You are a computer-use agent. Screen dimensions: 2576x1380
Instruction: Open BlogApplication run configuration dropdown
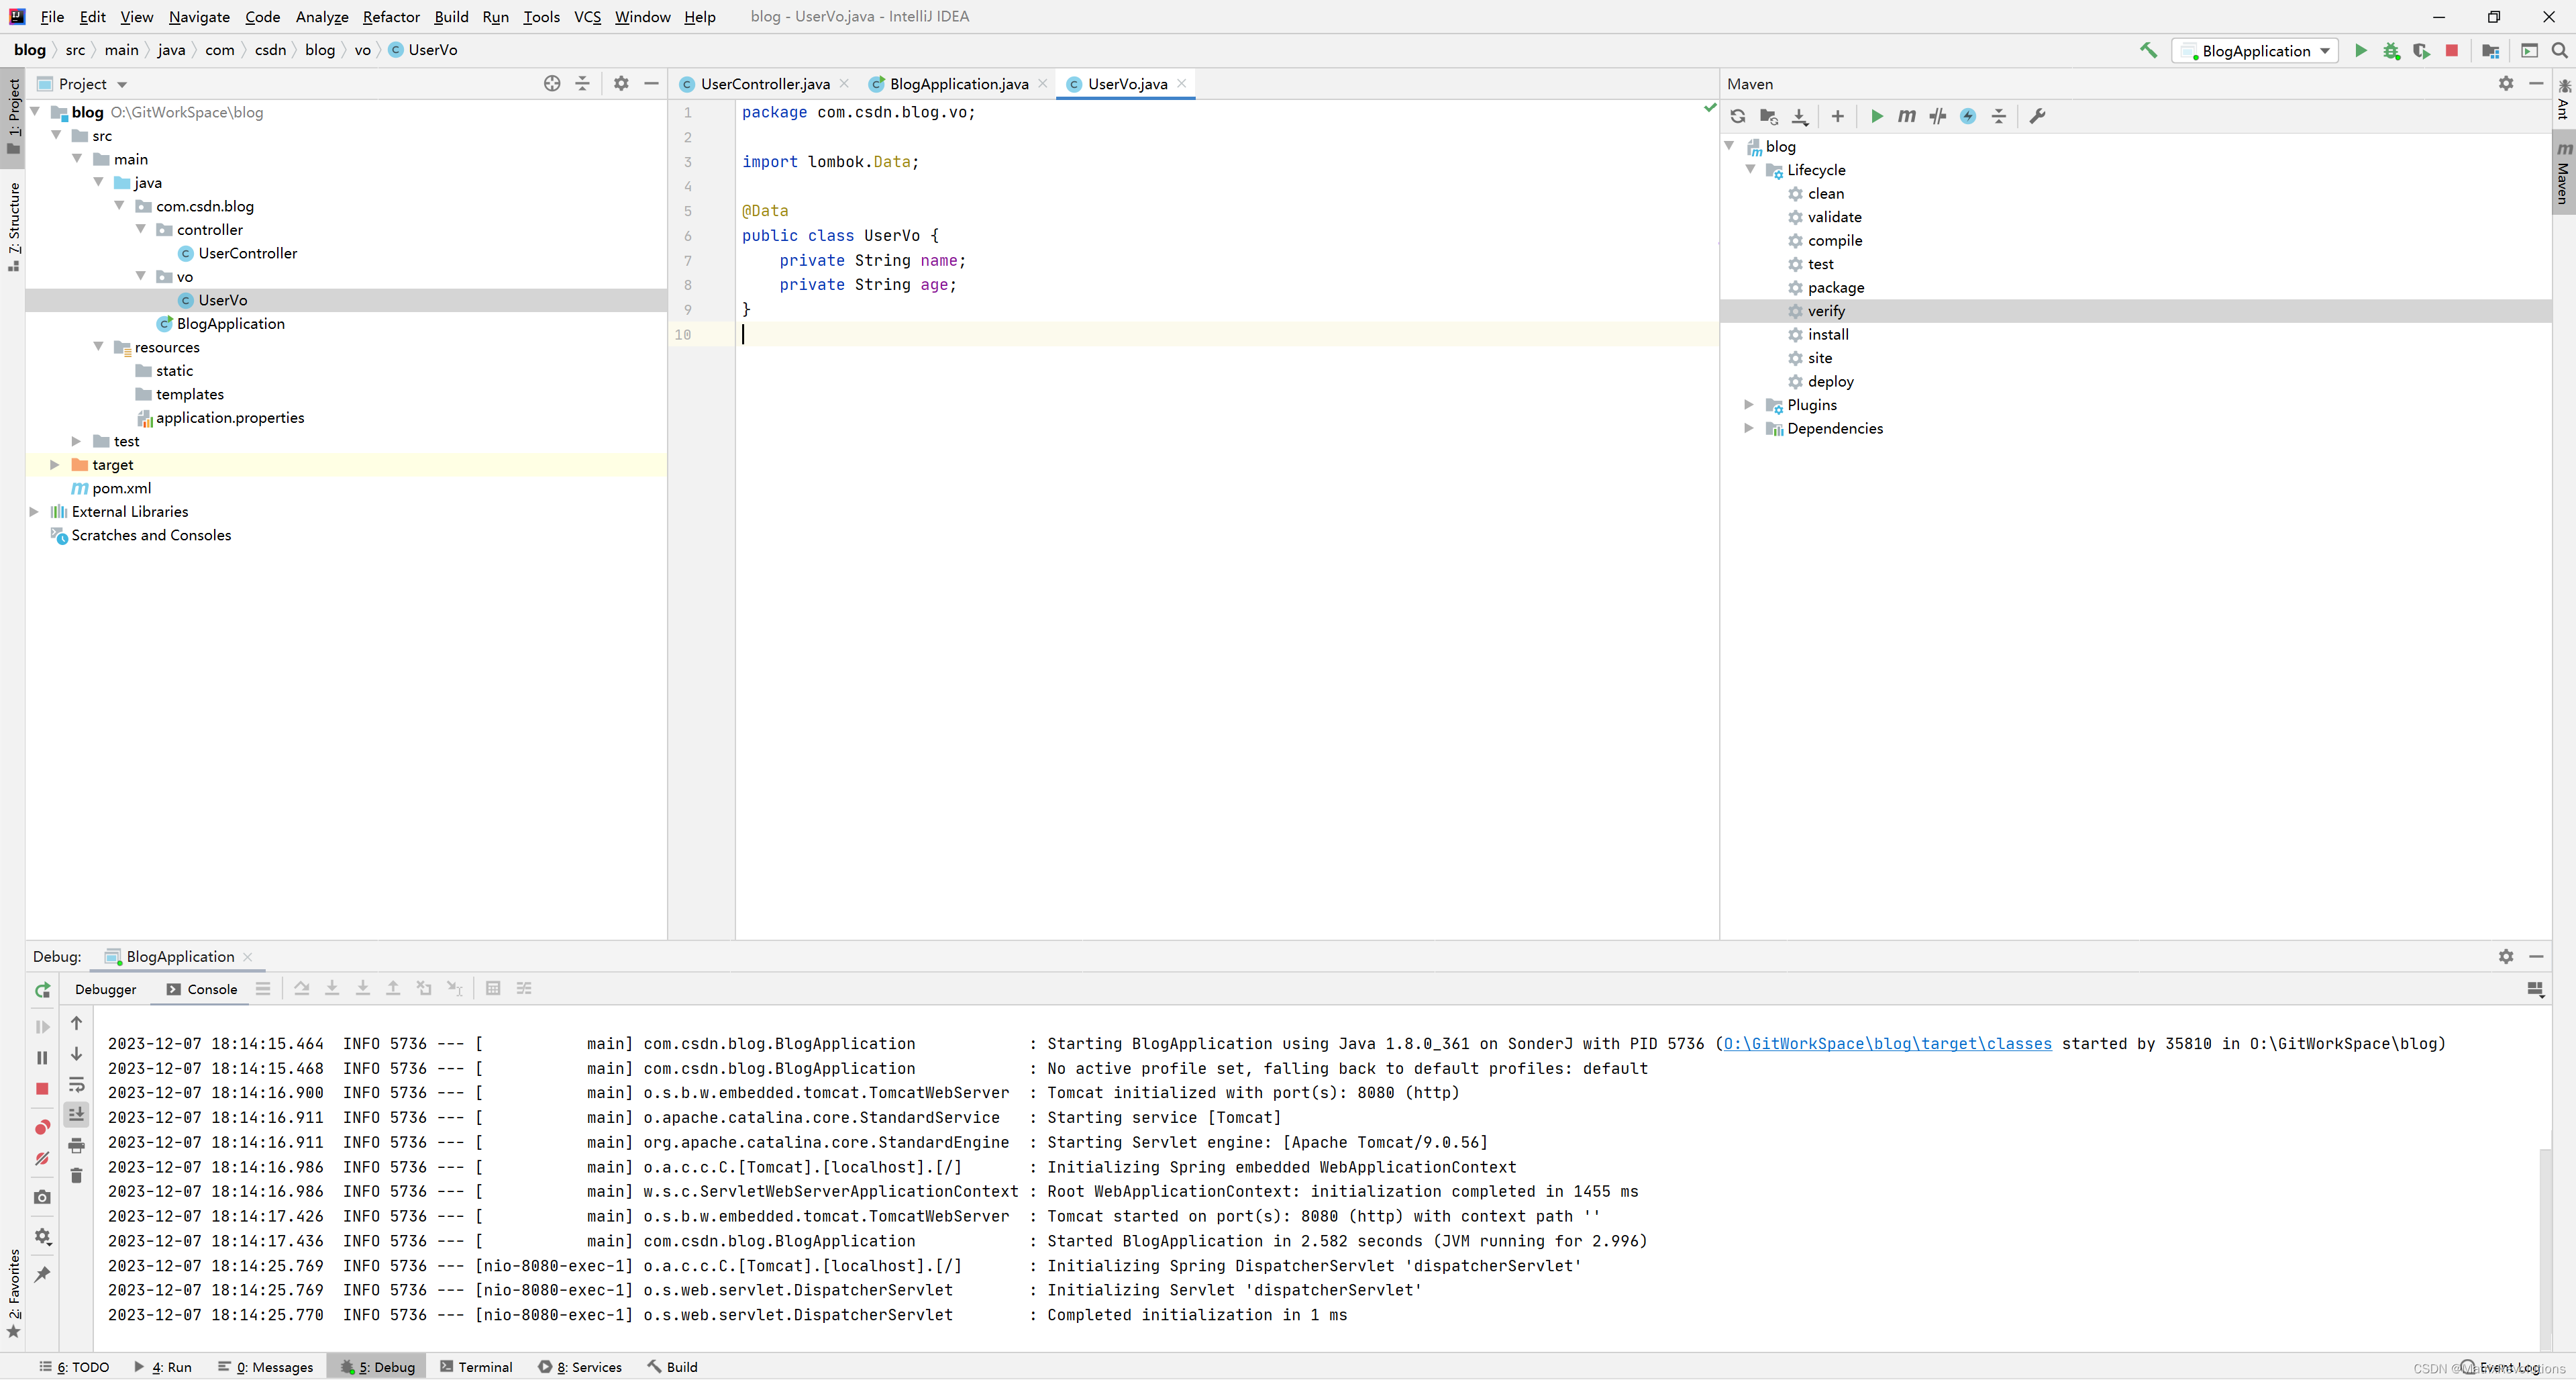click(2256, 50)
